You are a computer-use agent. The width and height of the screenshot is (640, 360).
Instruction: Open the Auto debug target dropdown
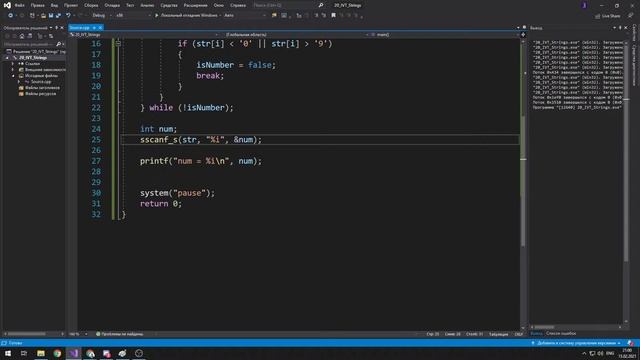245,16
